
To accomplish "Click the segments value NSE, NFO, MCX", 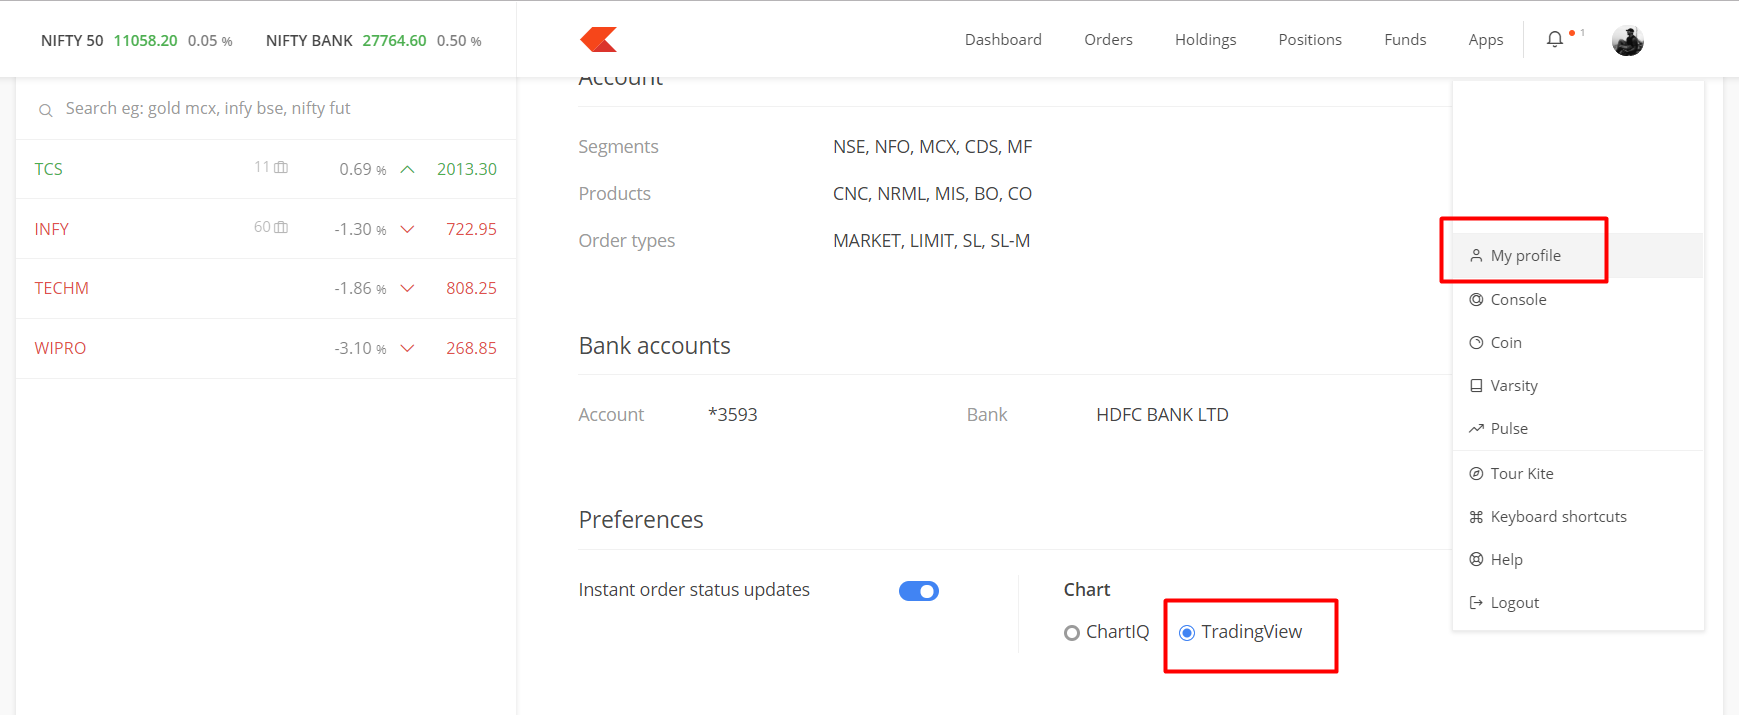I will 932,147.
